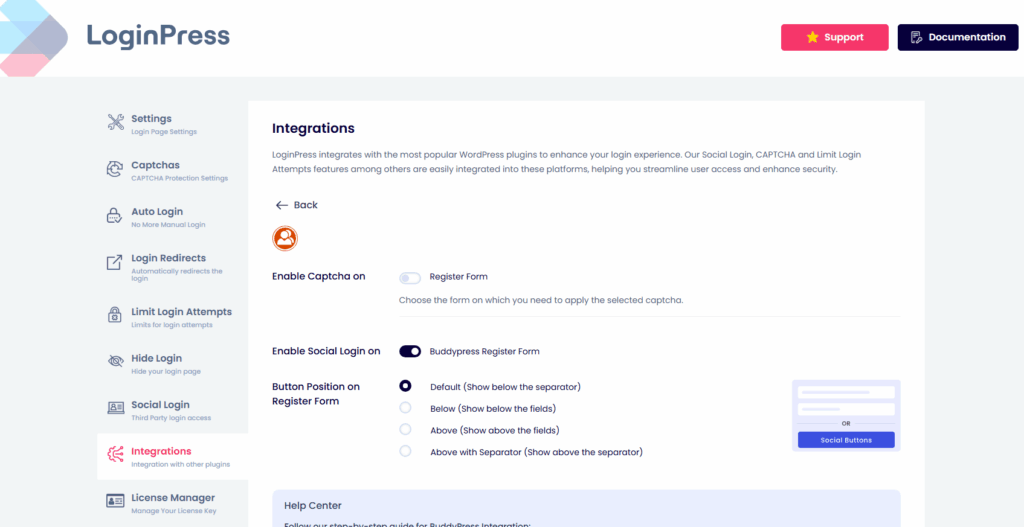The image size is (1024, 527).
Task: Open the Auto Login menu item
Action: pos(172,216)
